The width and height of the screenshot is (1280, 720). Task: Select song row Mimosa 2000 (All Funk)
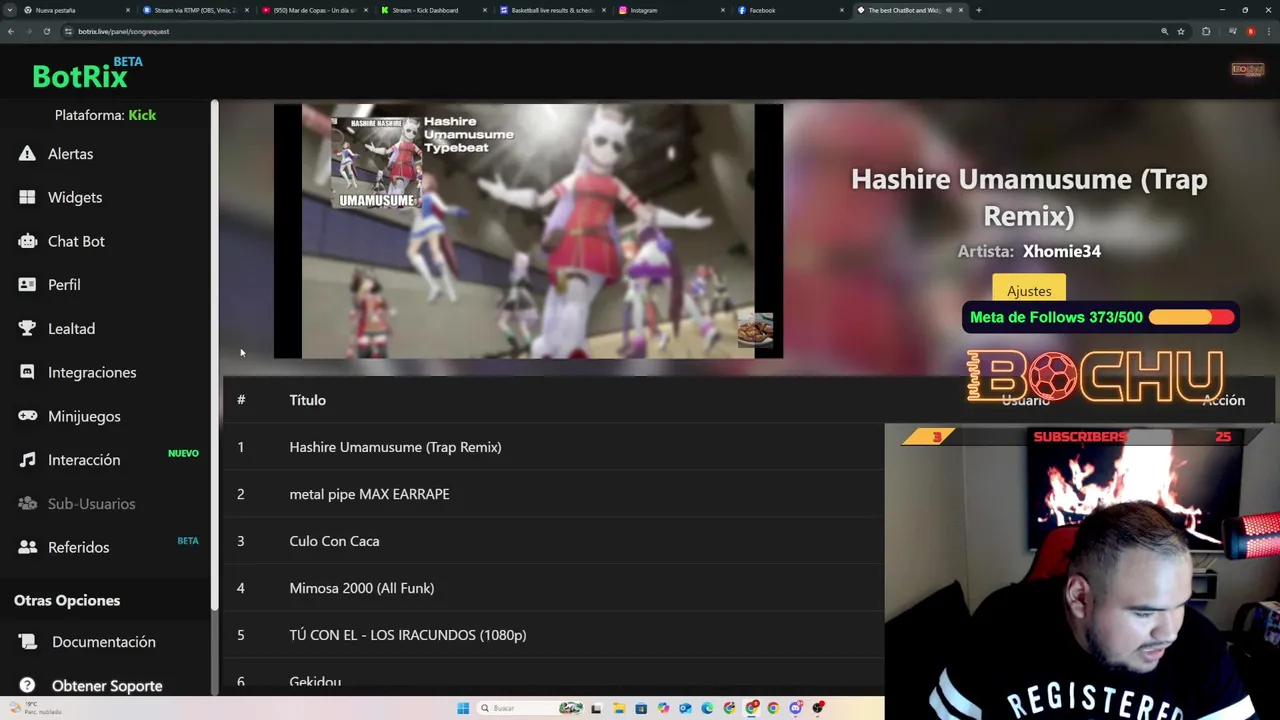click(x=553, y=588)
